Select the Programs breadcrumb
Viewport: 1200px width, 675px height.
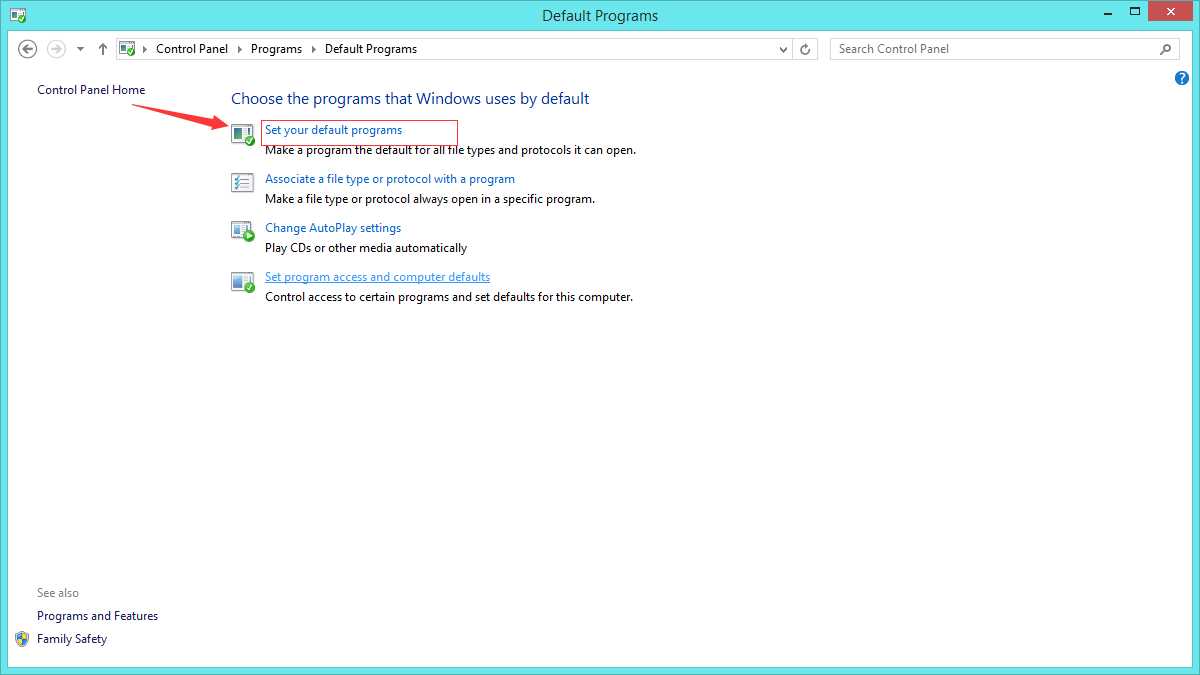[276, 48]
